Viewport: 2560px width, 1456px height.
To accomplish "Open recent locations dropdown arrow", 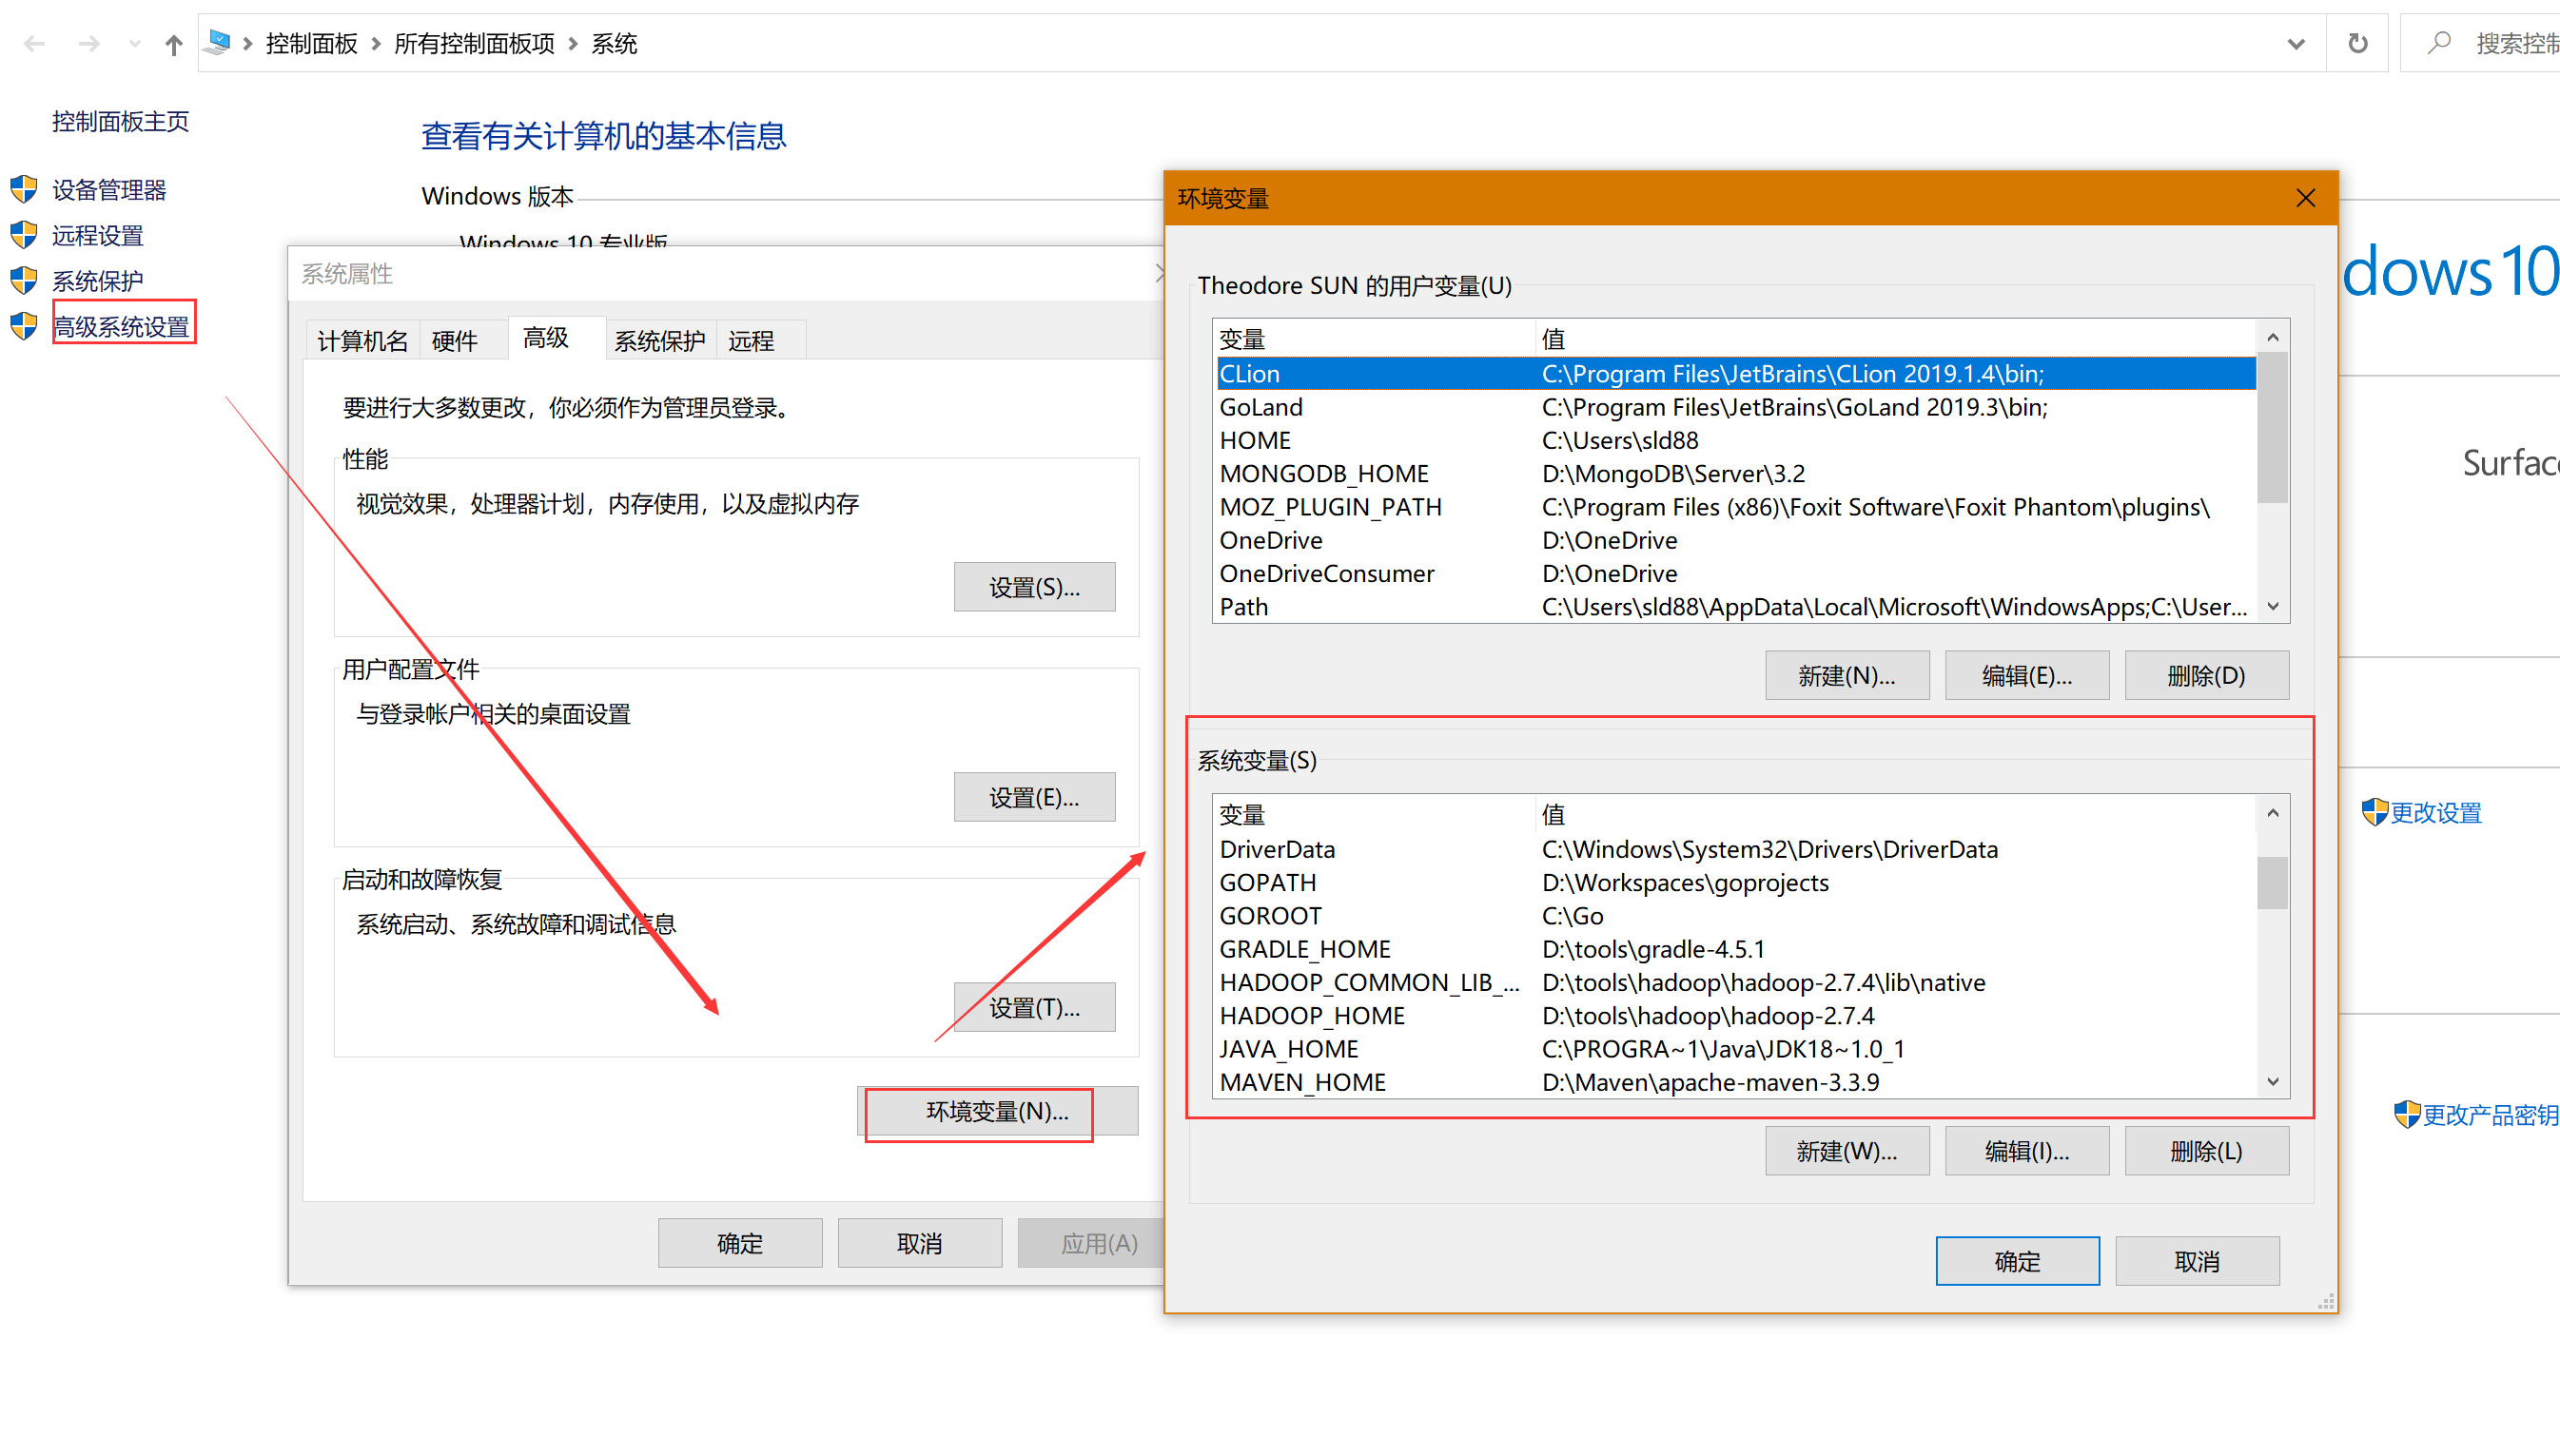I will pyautogui.click(x=134, y=44).
